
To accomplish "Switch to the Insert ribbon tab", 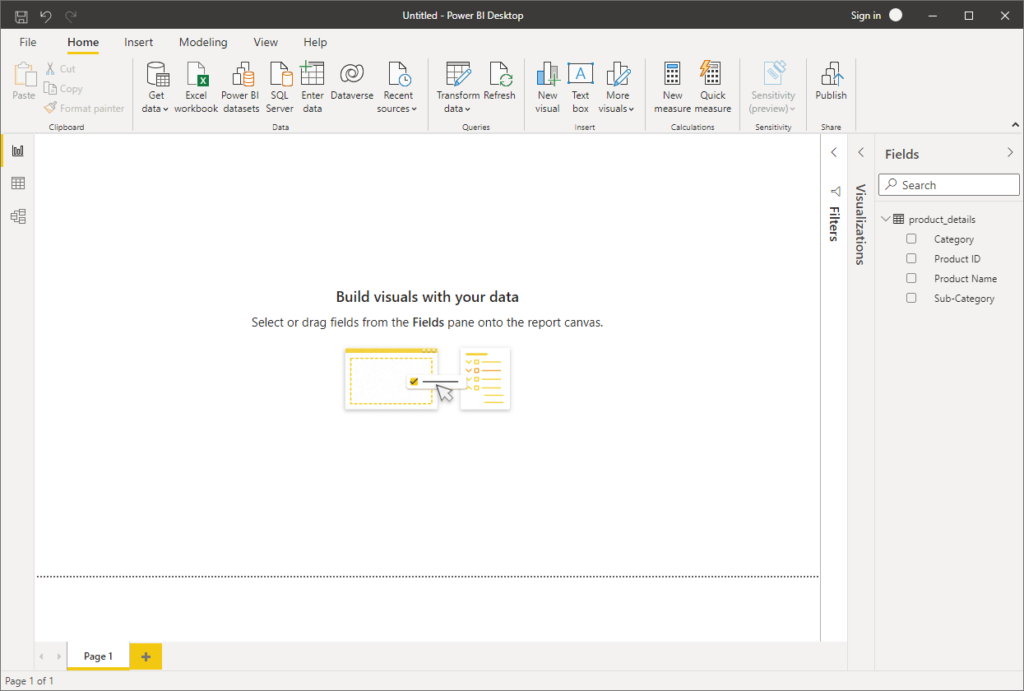I will click(138, 42).
